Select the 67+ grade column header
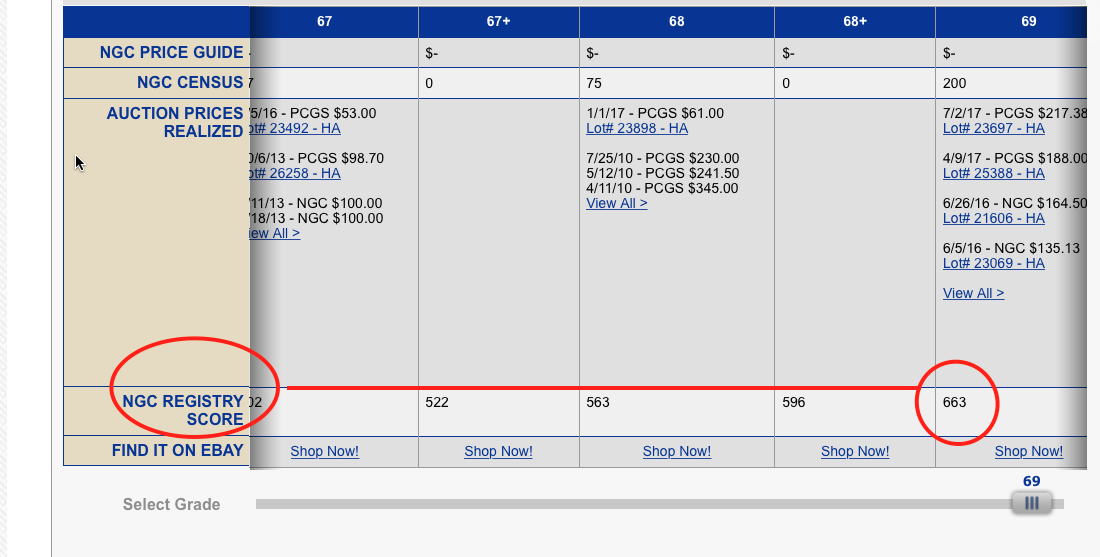Viewport: 1100px width, 557px height. coord(499,22)
